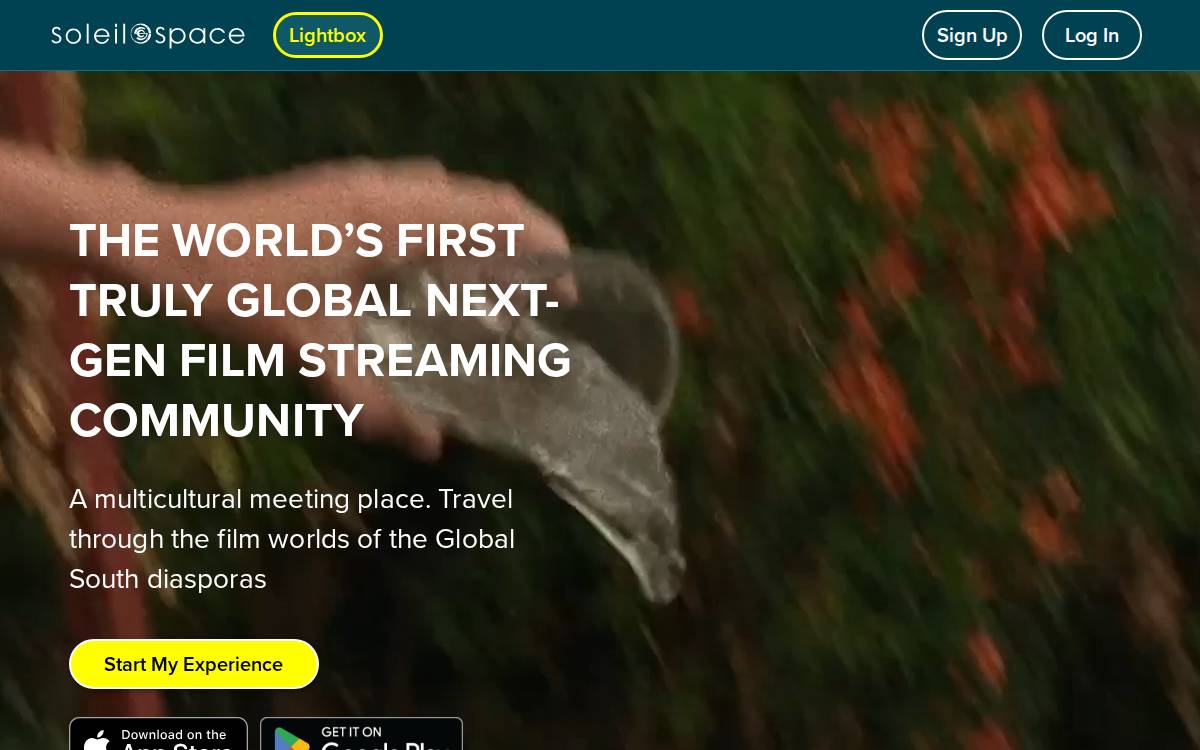
Task: Click the "A multicultural meeting place" description text
Action: 292,539
